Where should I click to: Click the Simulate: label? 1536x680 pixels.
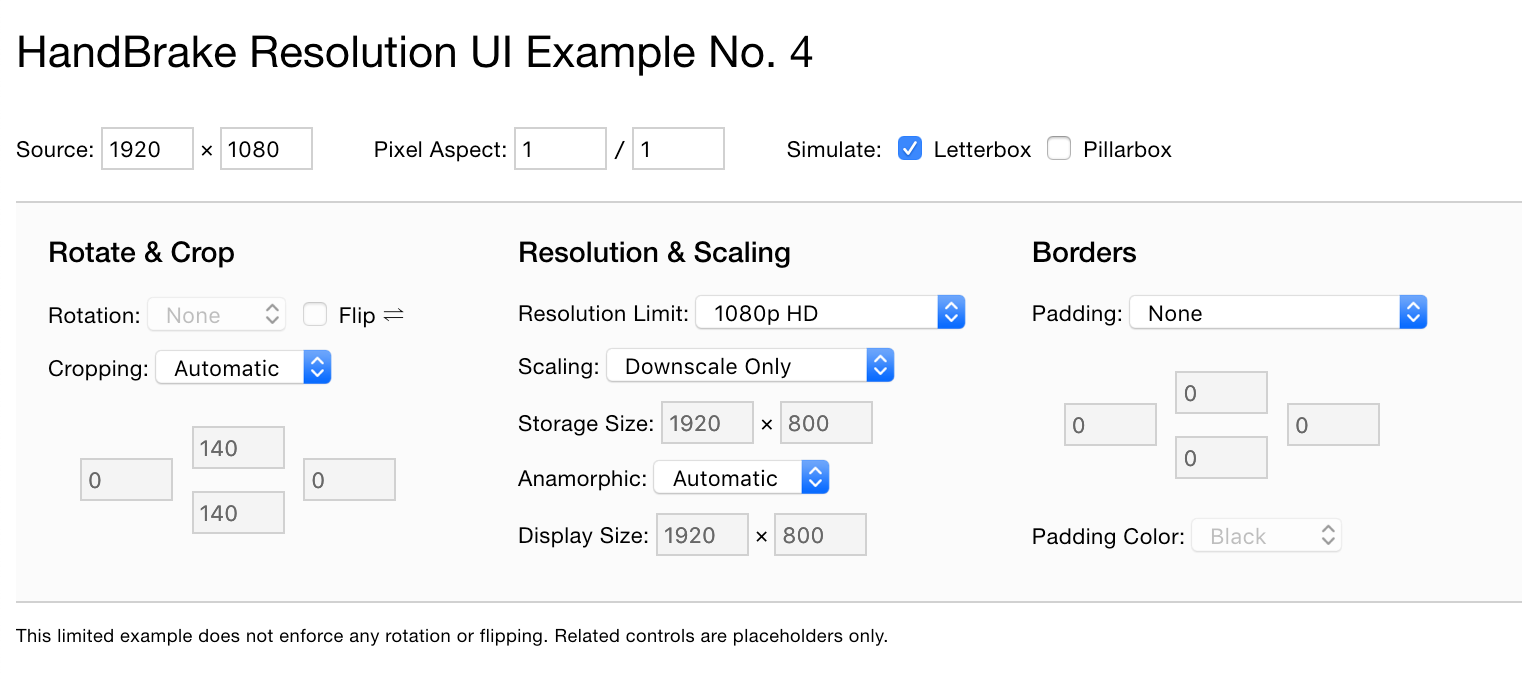[x=834, y=149]
